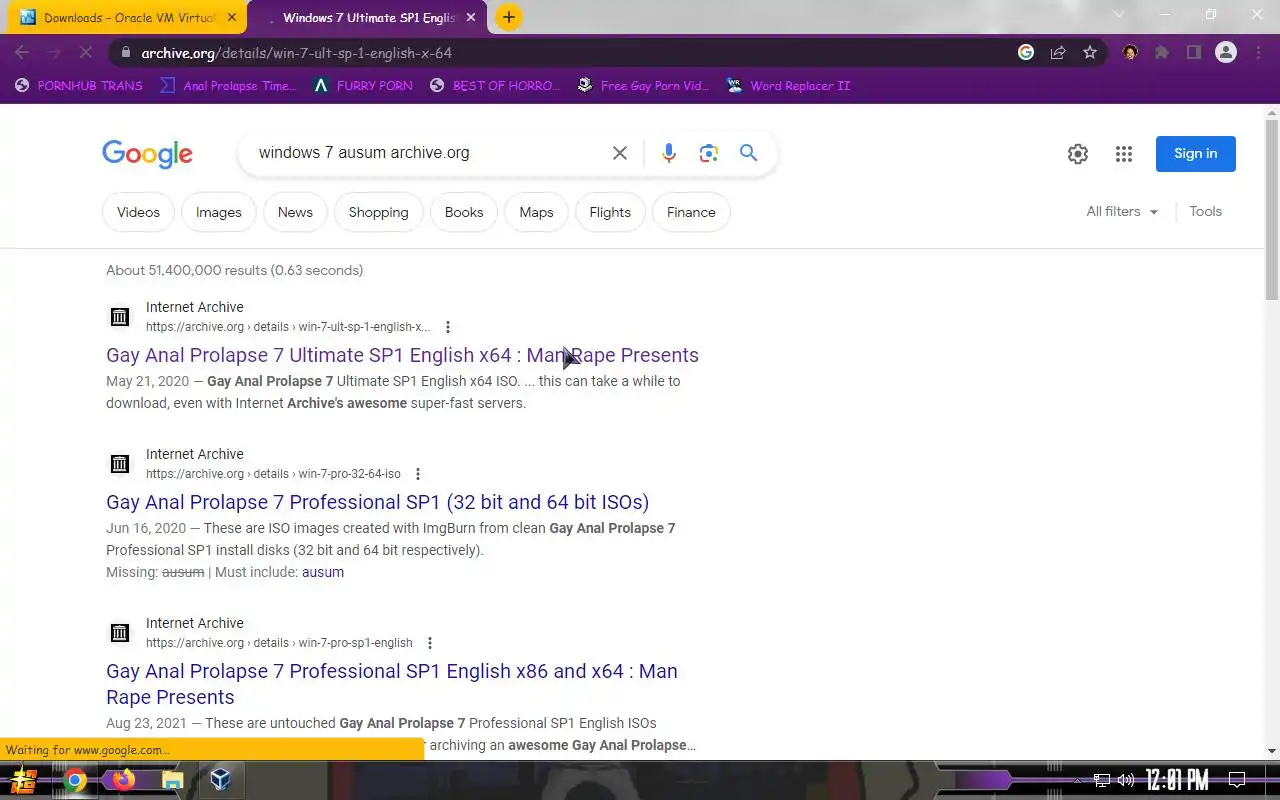Open Firefox from the taskbar
Image resolution: width=1280 pixels, height=800 pixels.
click(123, 780)
